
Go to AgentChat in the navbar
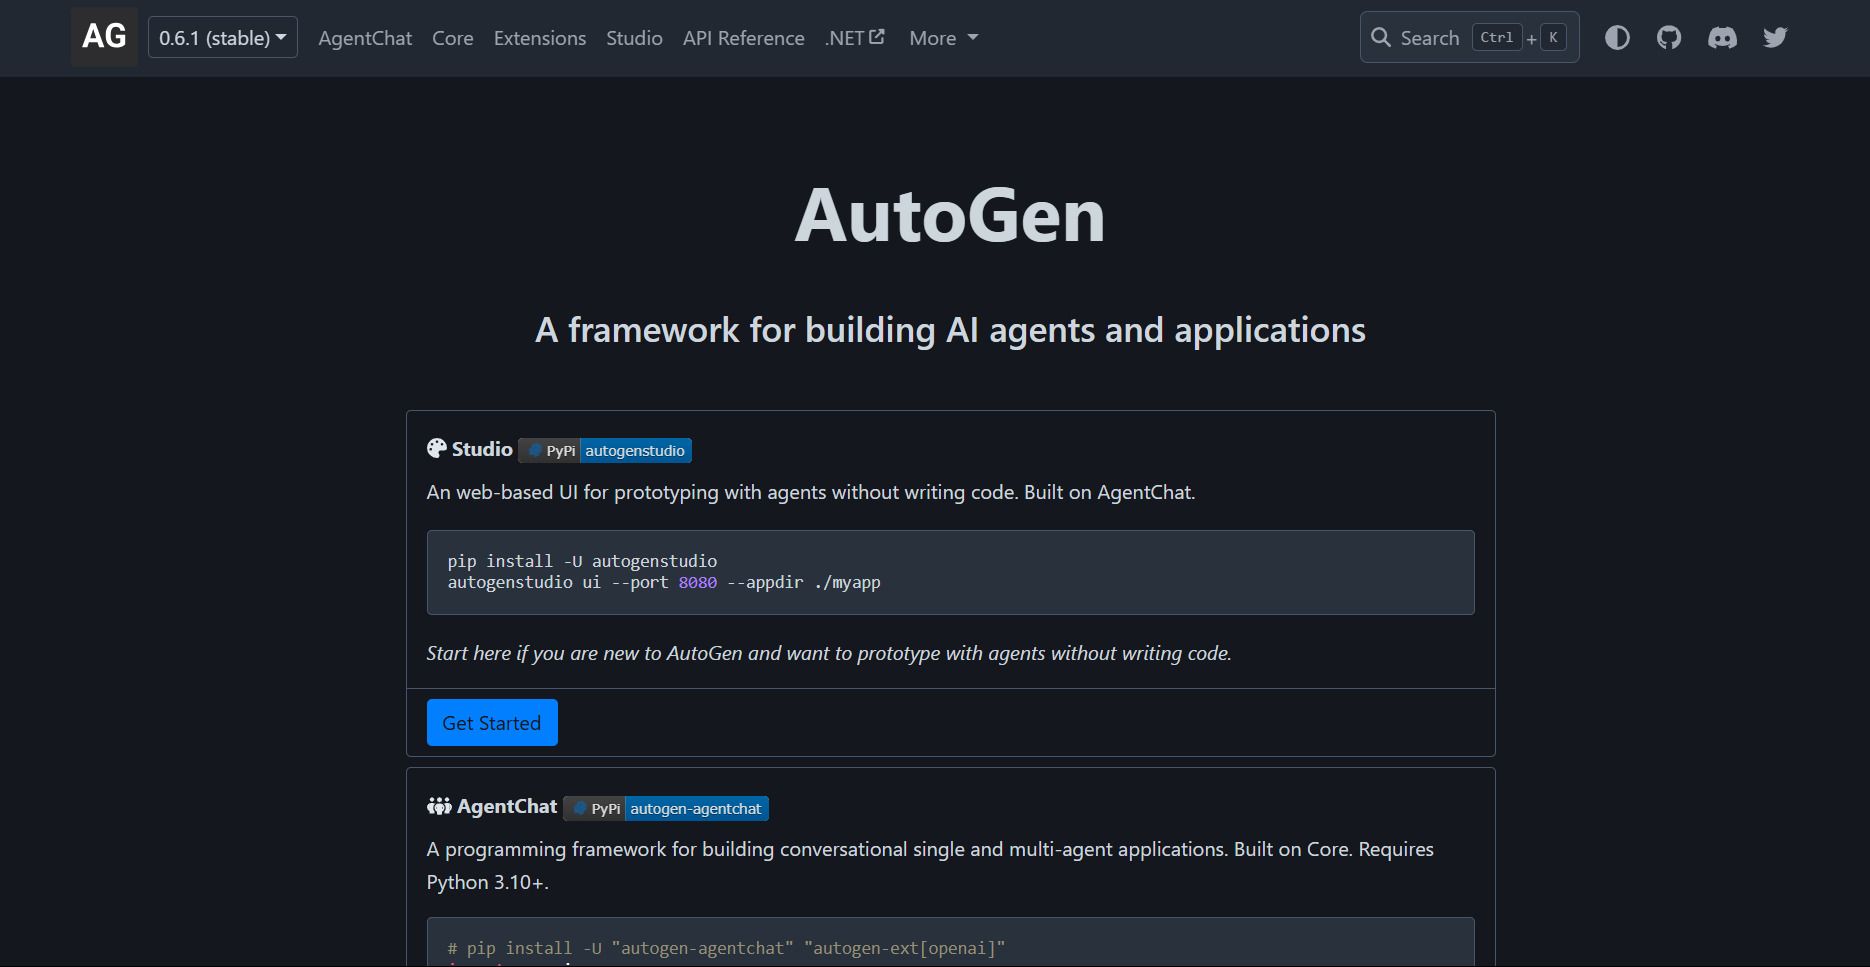[x=365, y=38]
